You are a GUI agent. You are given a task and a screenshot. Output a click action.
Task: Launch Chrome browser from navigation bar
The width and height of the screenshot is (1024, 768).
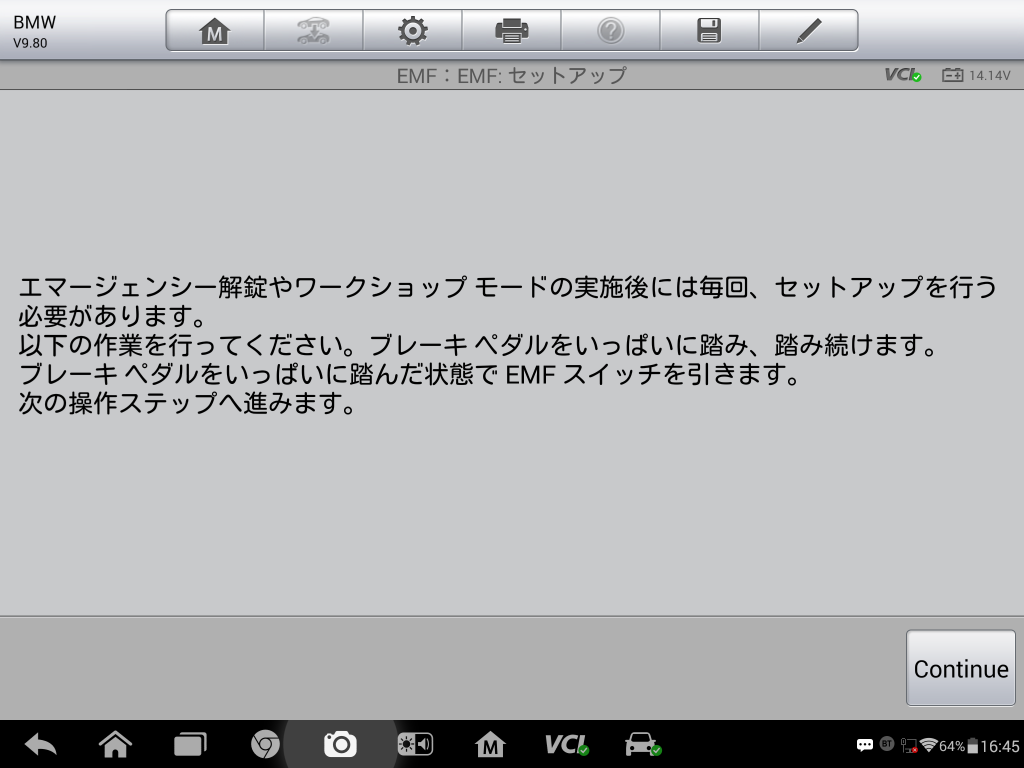[265, 744]
